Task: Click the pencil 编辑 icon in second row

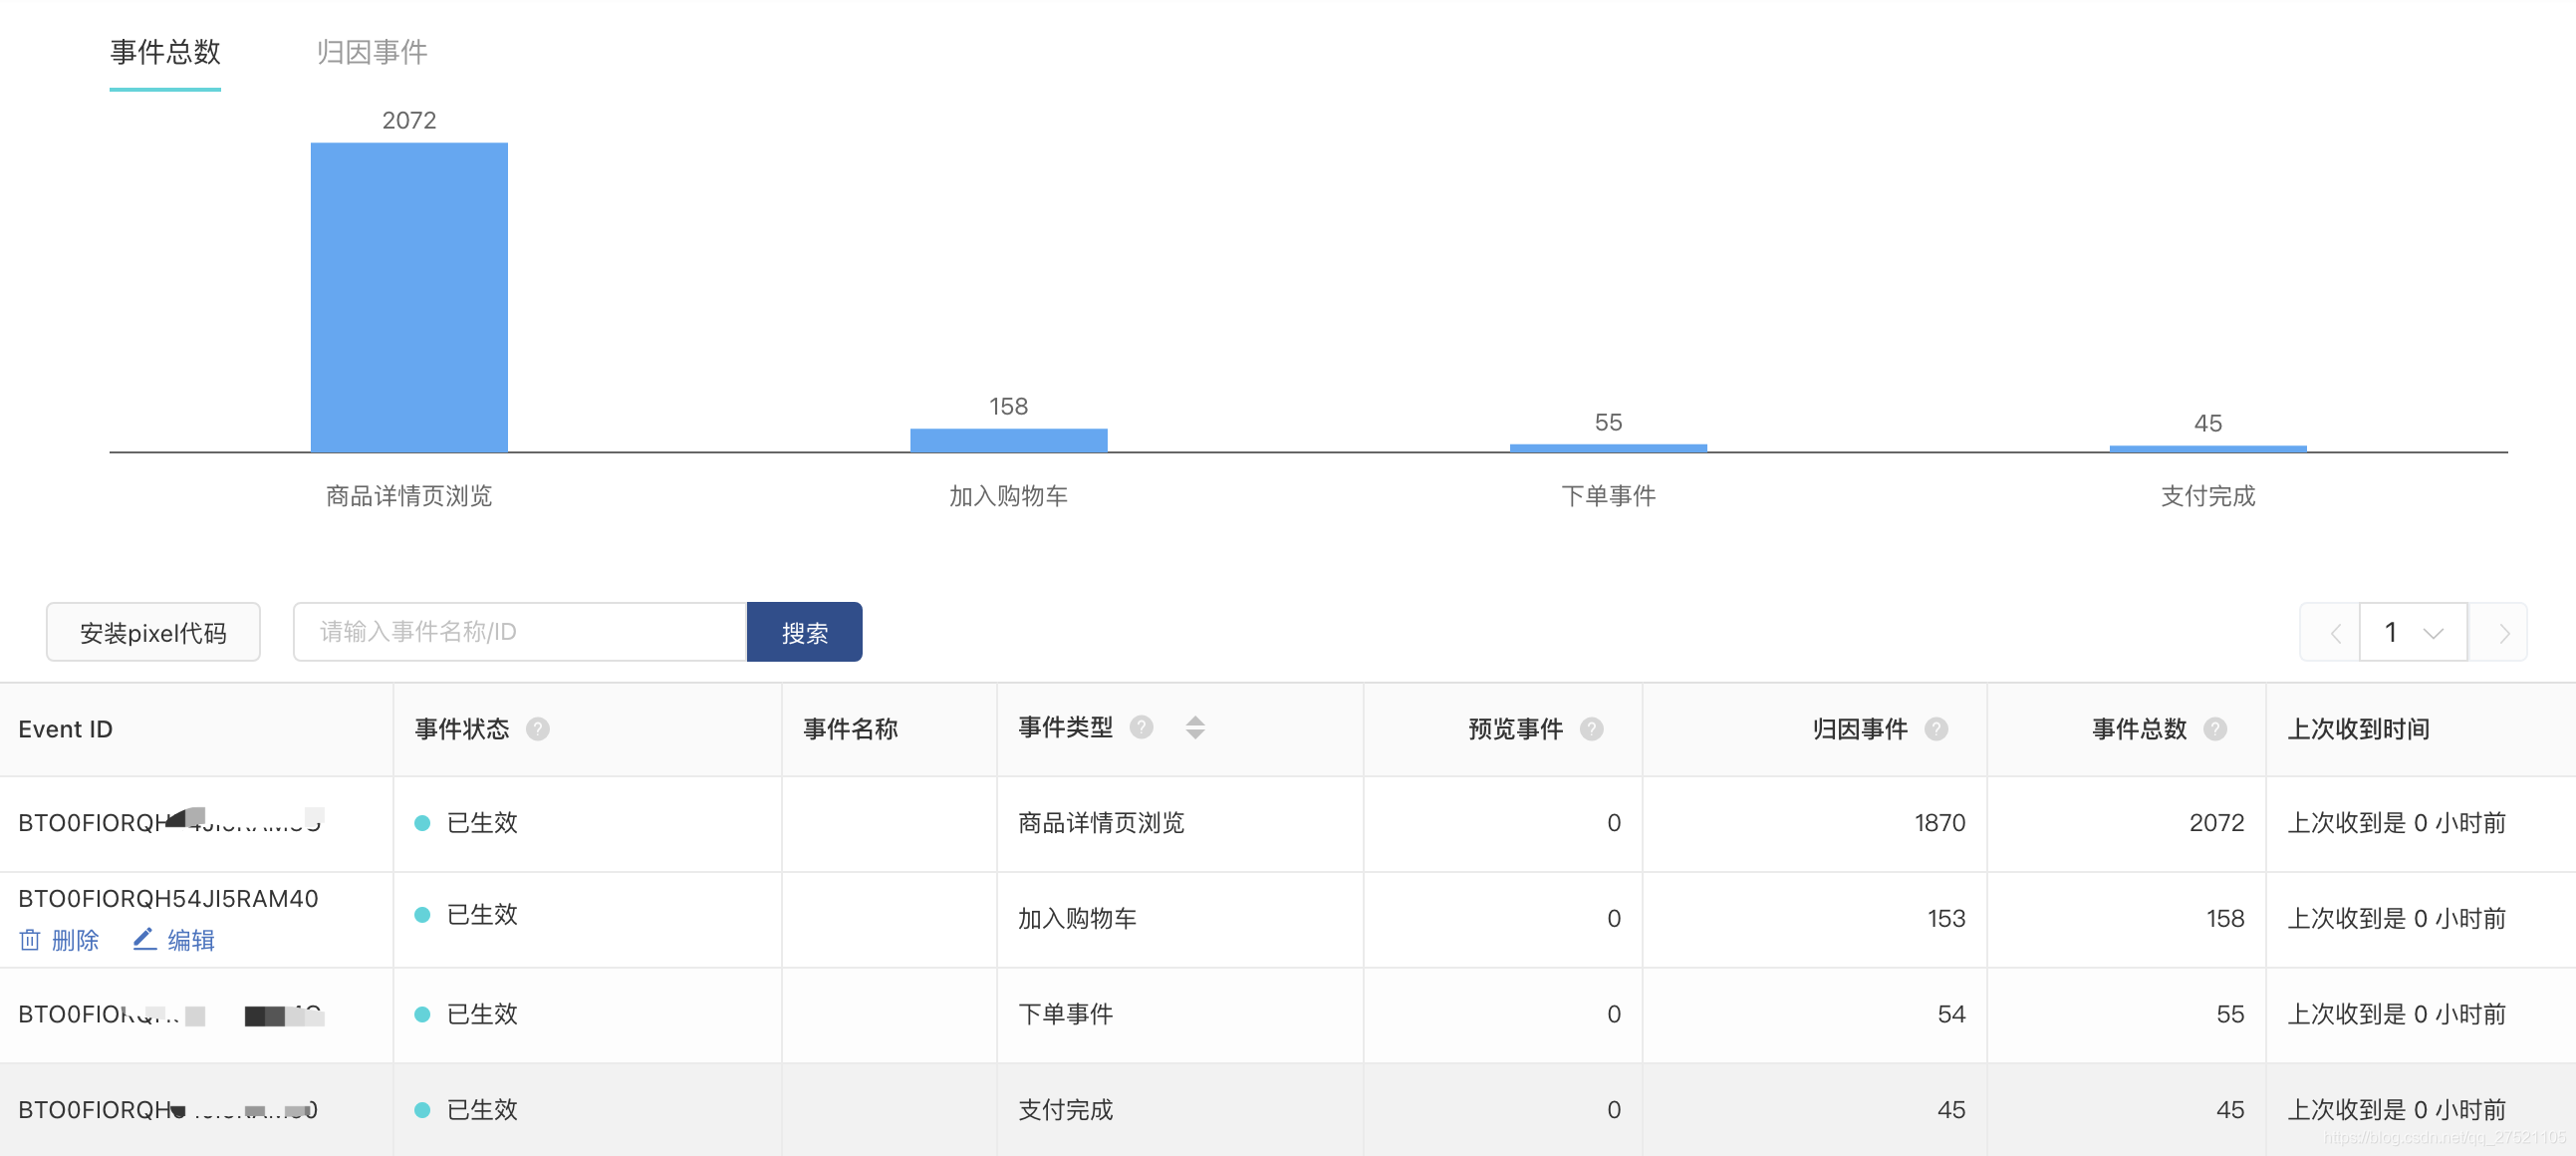Action: click(x=145, y=939)
